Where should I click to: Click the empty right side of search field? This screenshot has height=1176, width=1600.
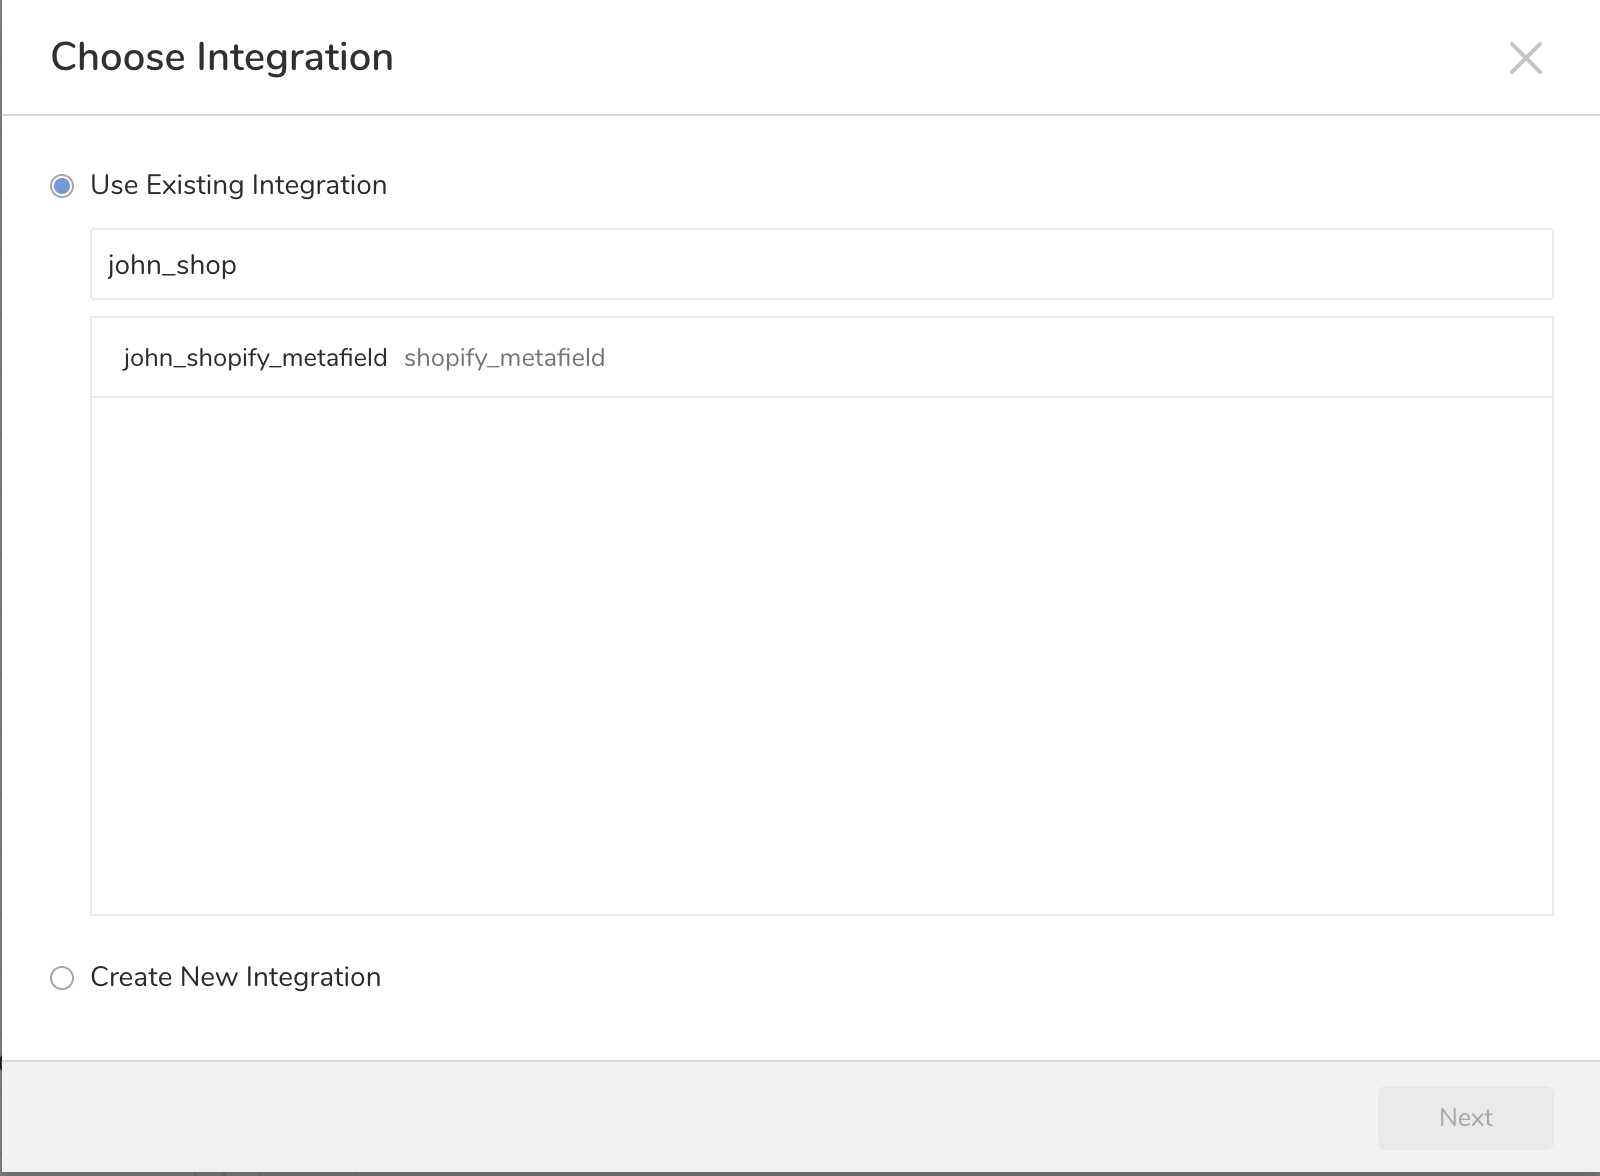pyautogui.click(x=1200, y=264)
